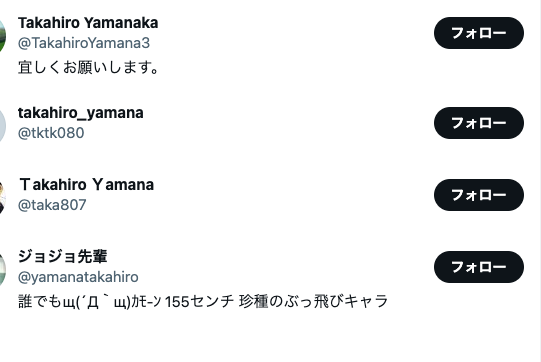541x362 pixels.
Task: Select the bio mentioning 155センチ
Action: [203, 302]
